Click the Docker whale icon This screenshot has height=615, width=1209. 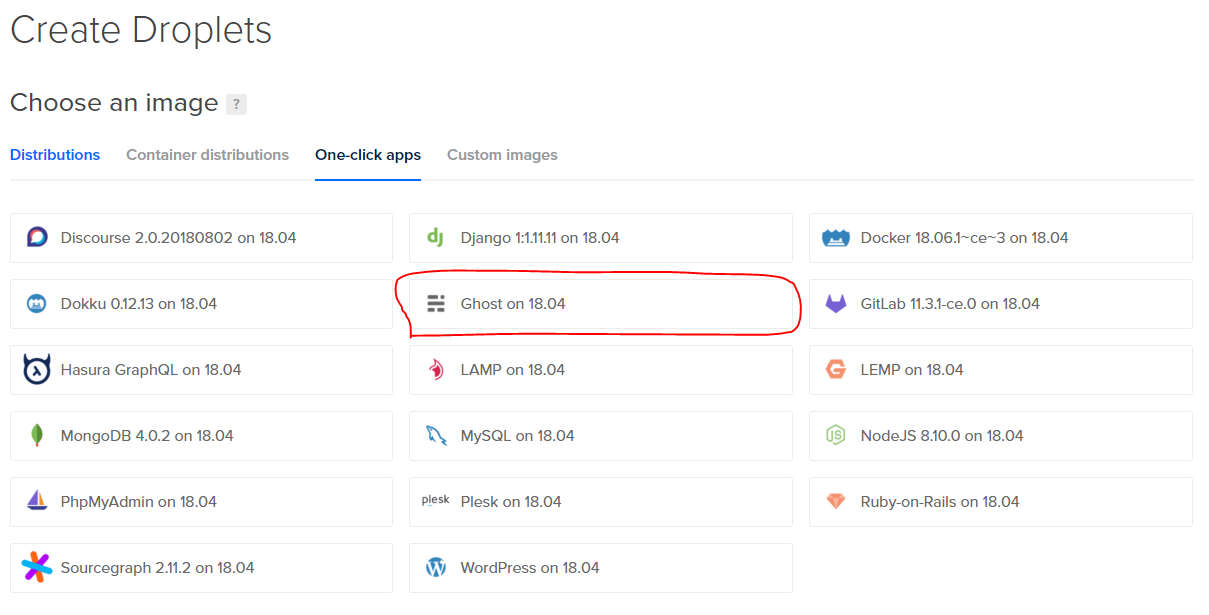point(835,238)
